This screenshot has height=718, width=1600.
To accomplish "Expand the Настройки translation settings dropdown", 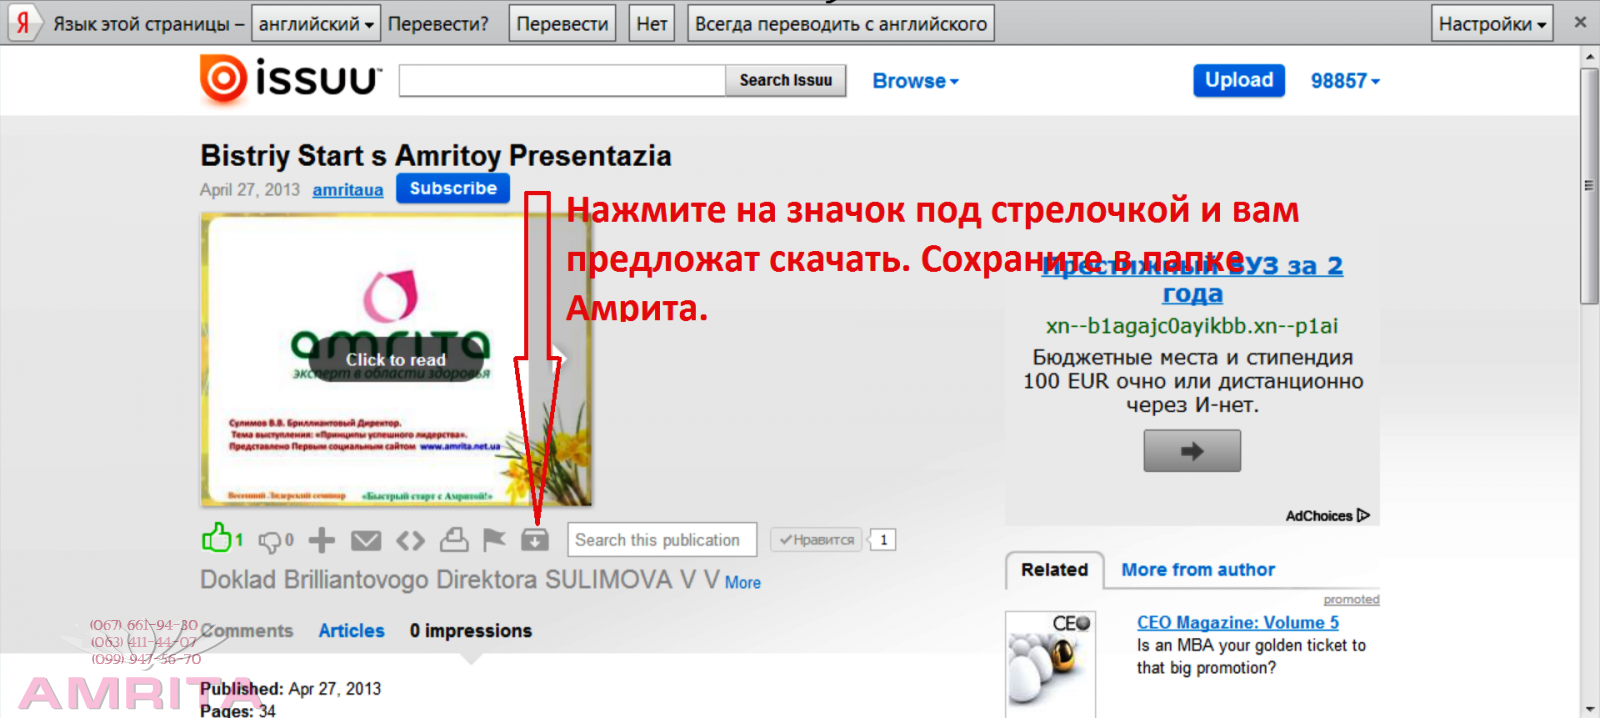I will [1492, 24].
